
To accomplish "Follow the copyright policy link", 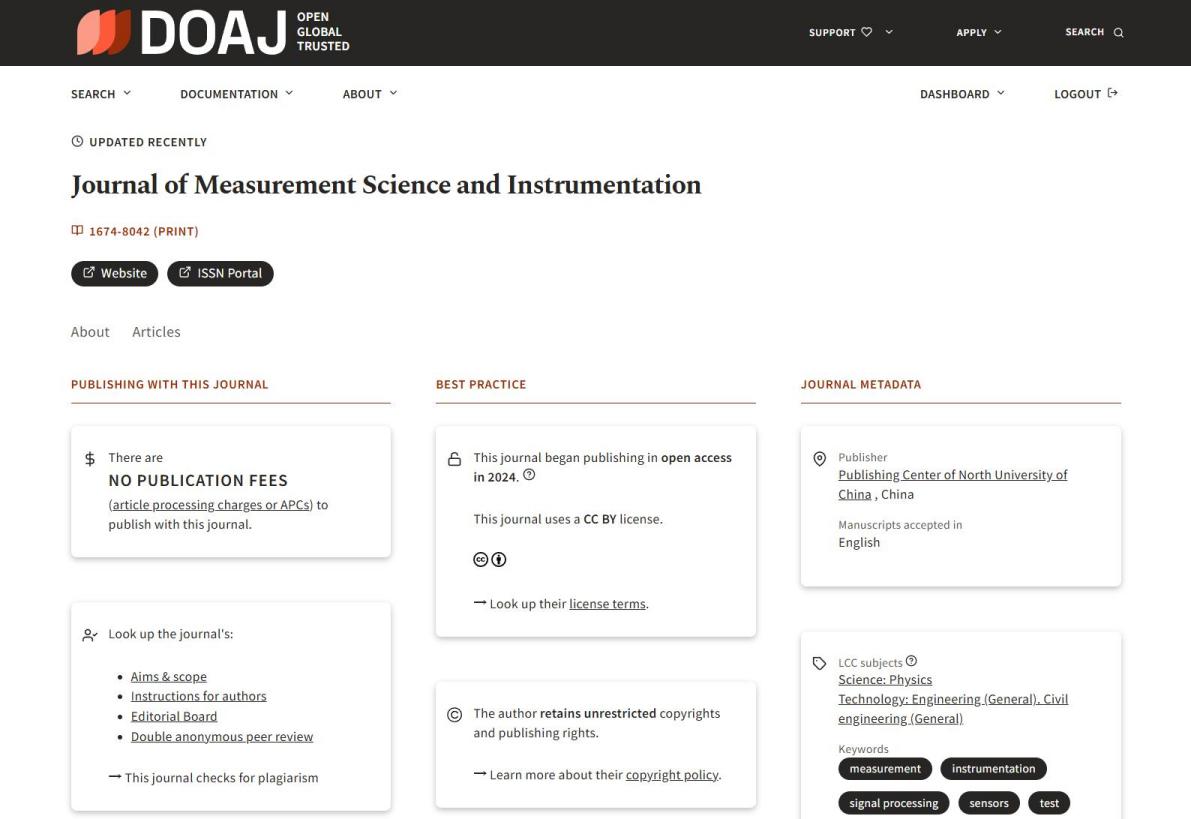I will (672, 775).
